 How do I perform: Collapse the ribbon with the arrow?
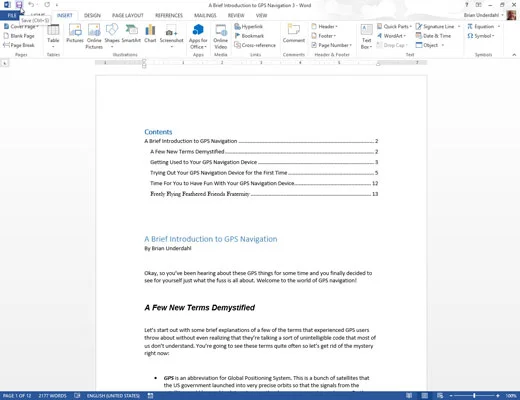pos(514,55)
